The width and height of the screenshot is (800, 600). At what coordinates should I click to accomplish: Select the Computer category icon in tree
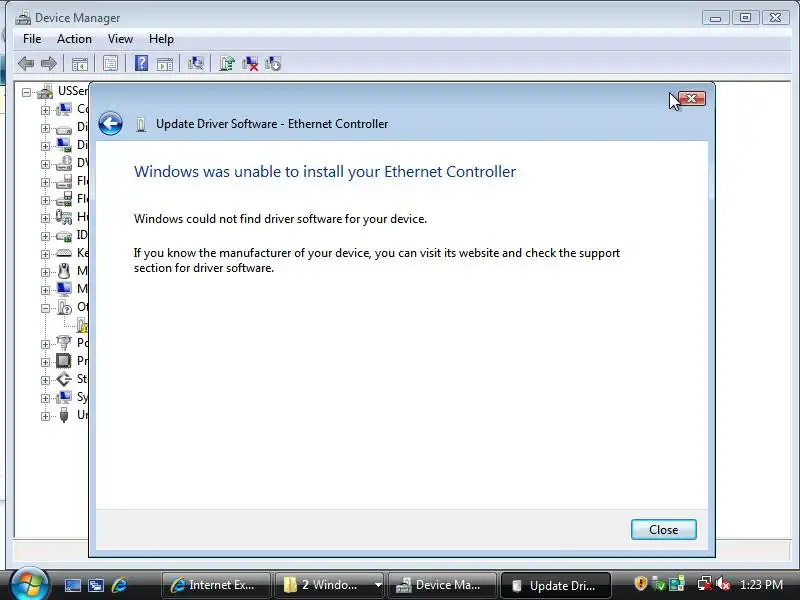(x=64, y=109)
